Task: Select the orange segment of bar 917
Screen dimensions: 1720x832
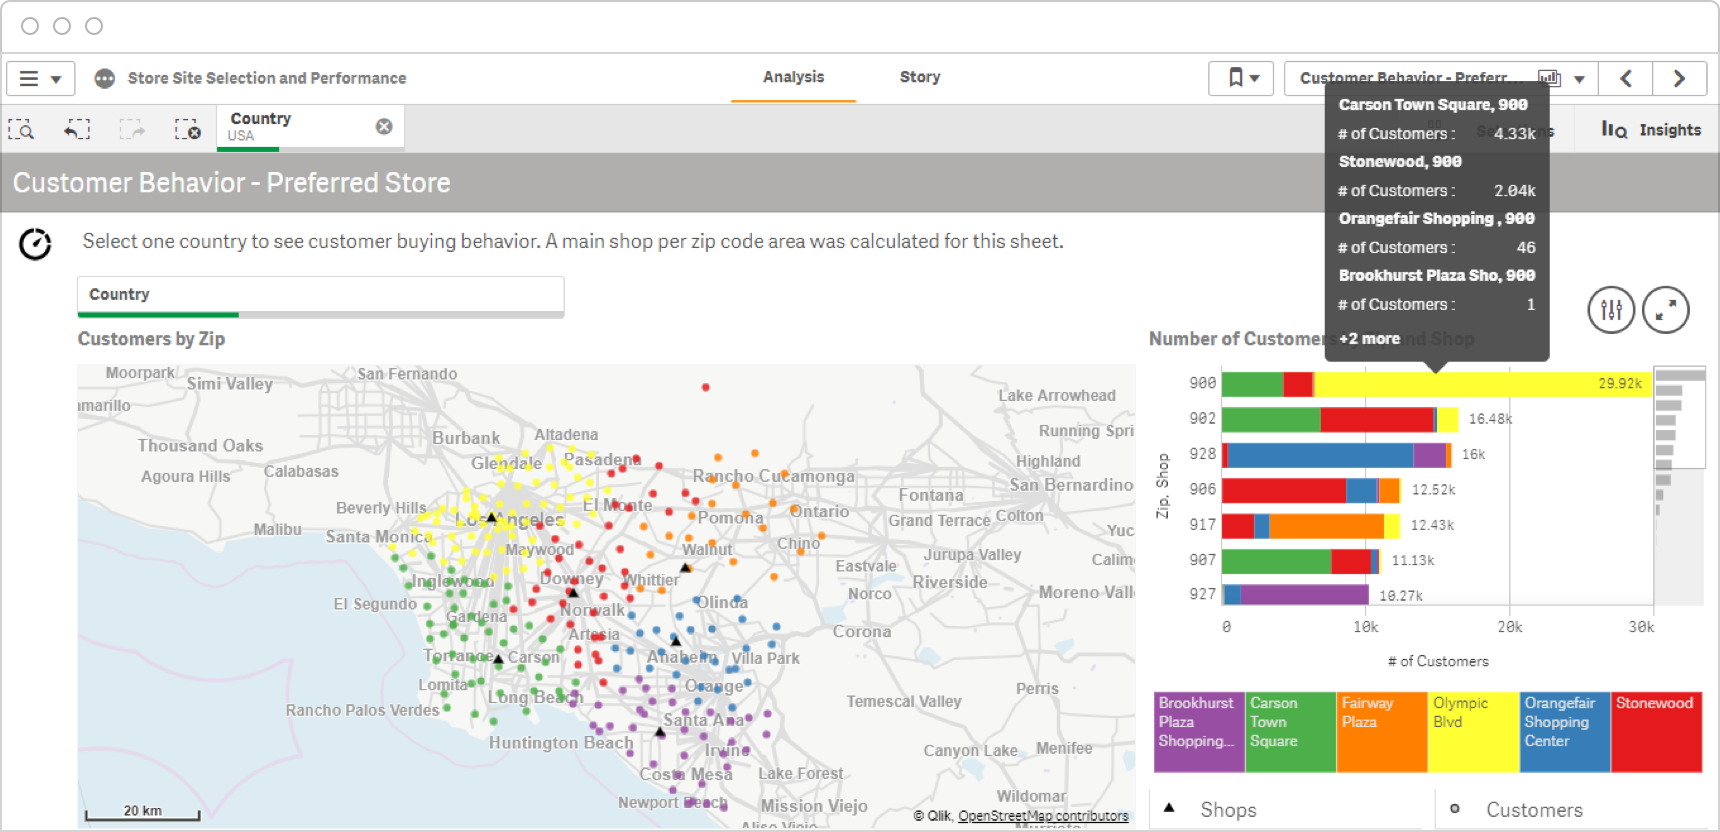Action: pos(1327,526)
